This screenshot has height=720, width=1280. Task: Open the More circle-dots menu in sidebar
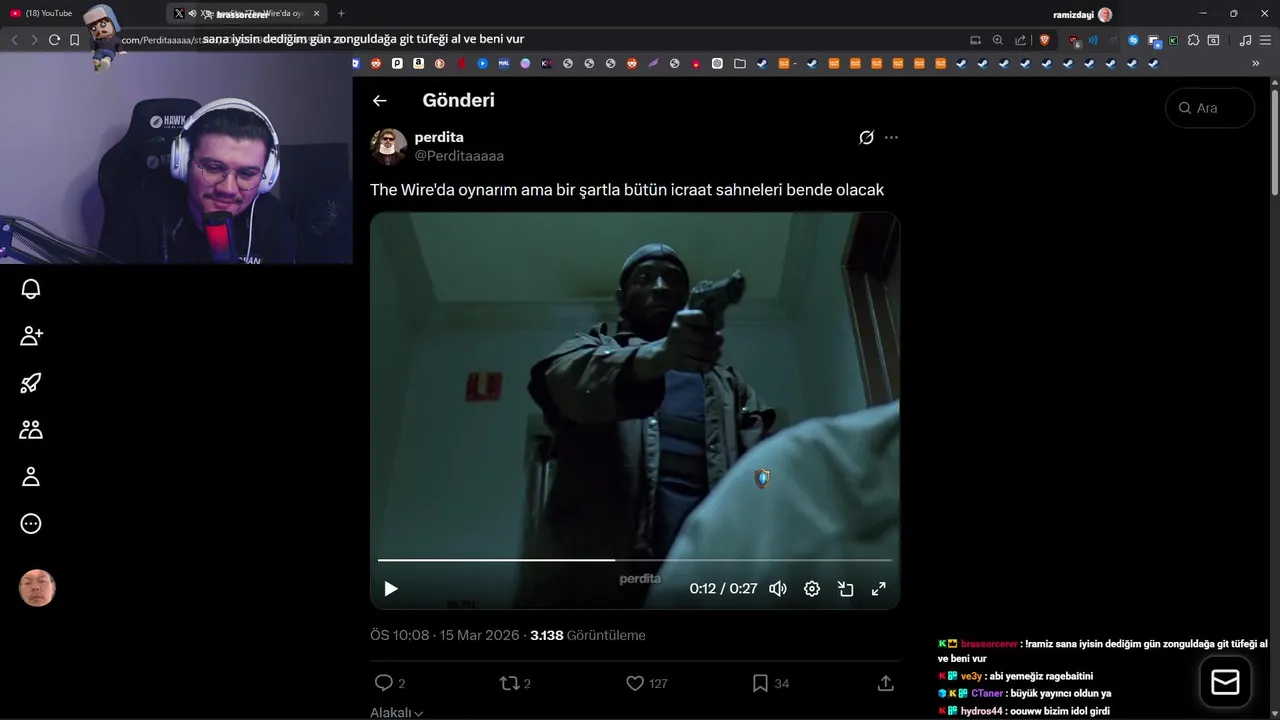31,524
